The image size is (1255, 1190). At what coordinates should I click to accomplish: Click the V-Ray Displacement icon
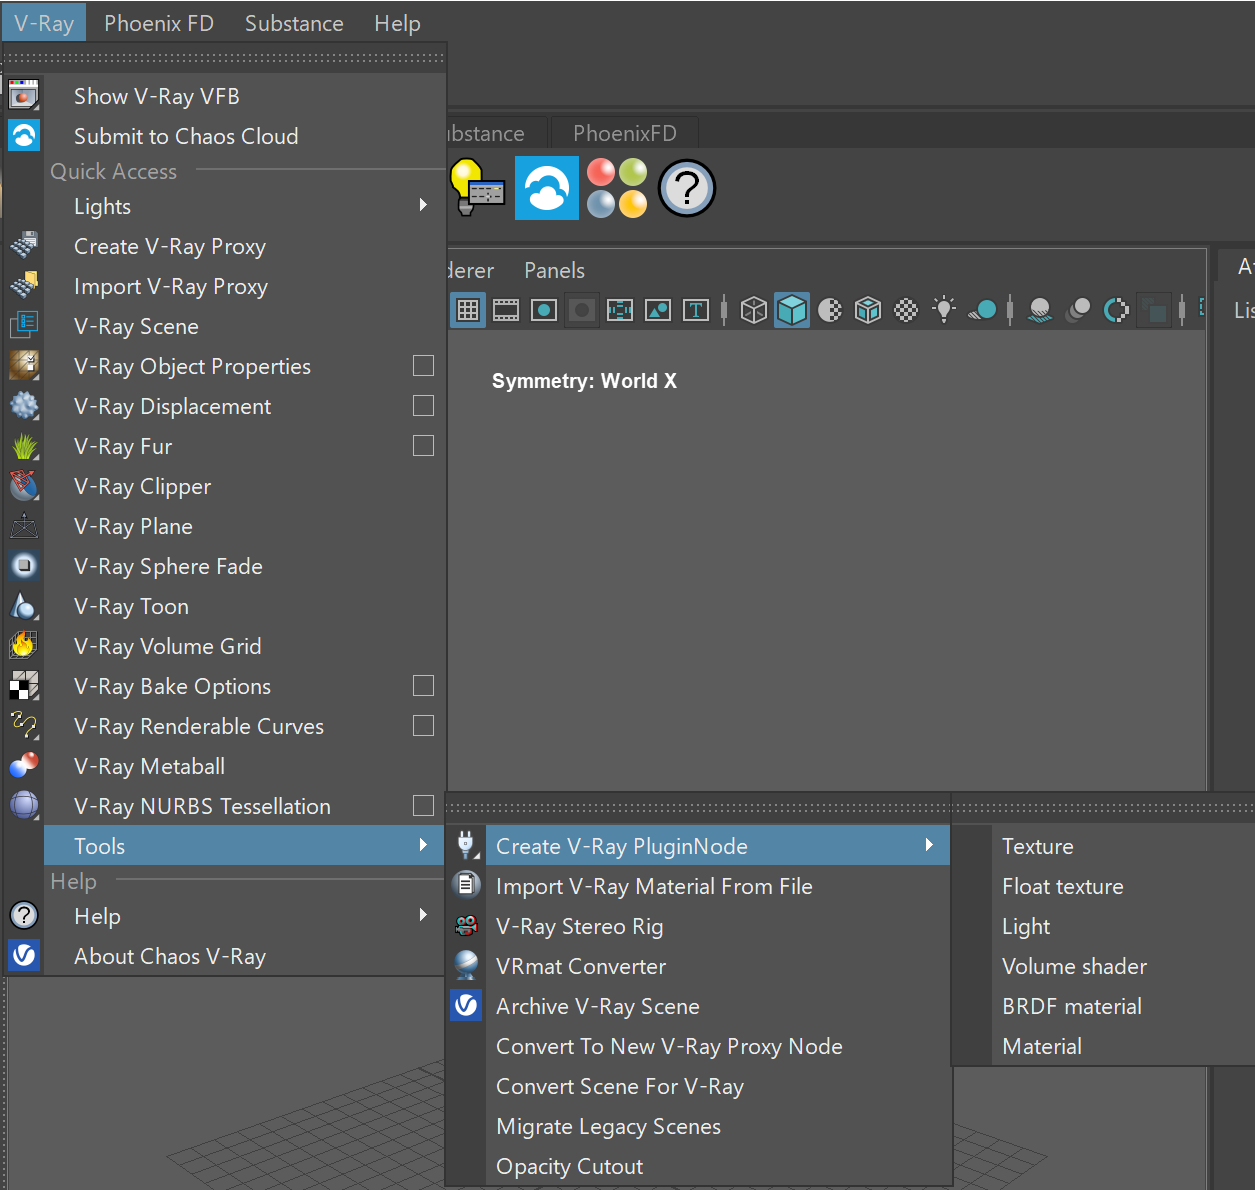pos(24,405)
